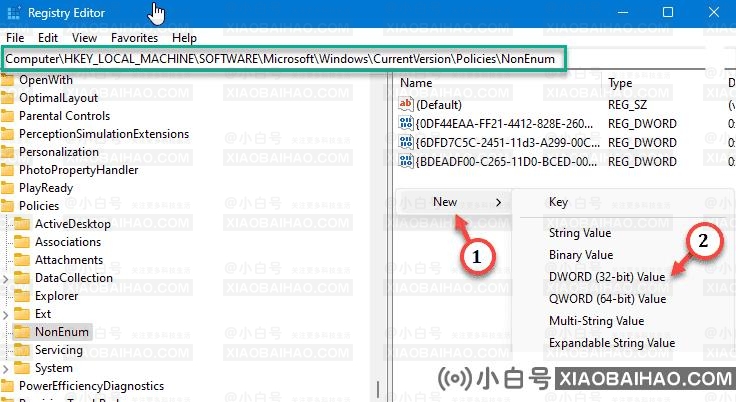Select the NonEnum folder icon
This screenshot has width=736, height=402.
pyautogui.click(x=22, y=332)
